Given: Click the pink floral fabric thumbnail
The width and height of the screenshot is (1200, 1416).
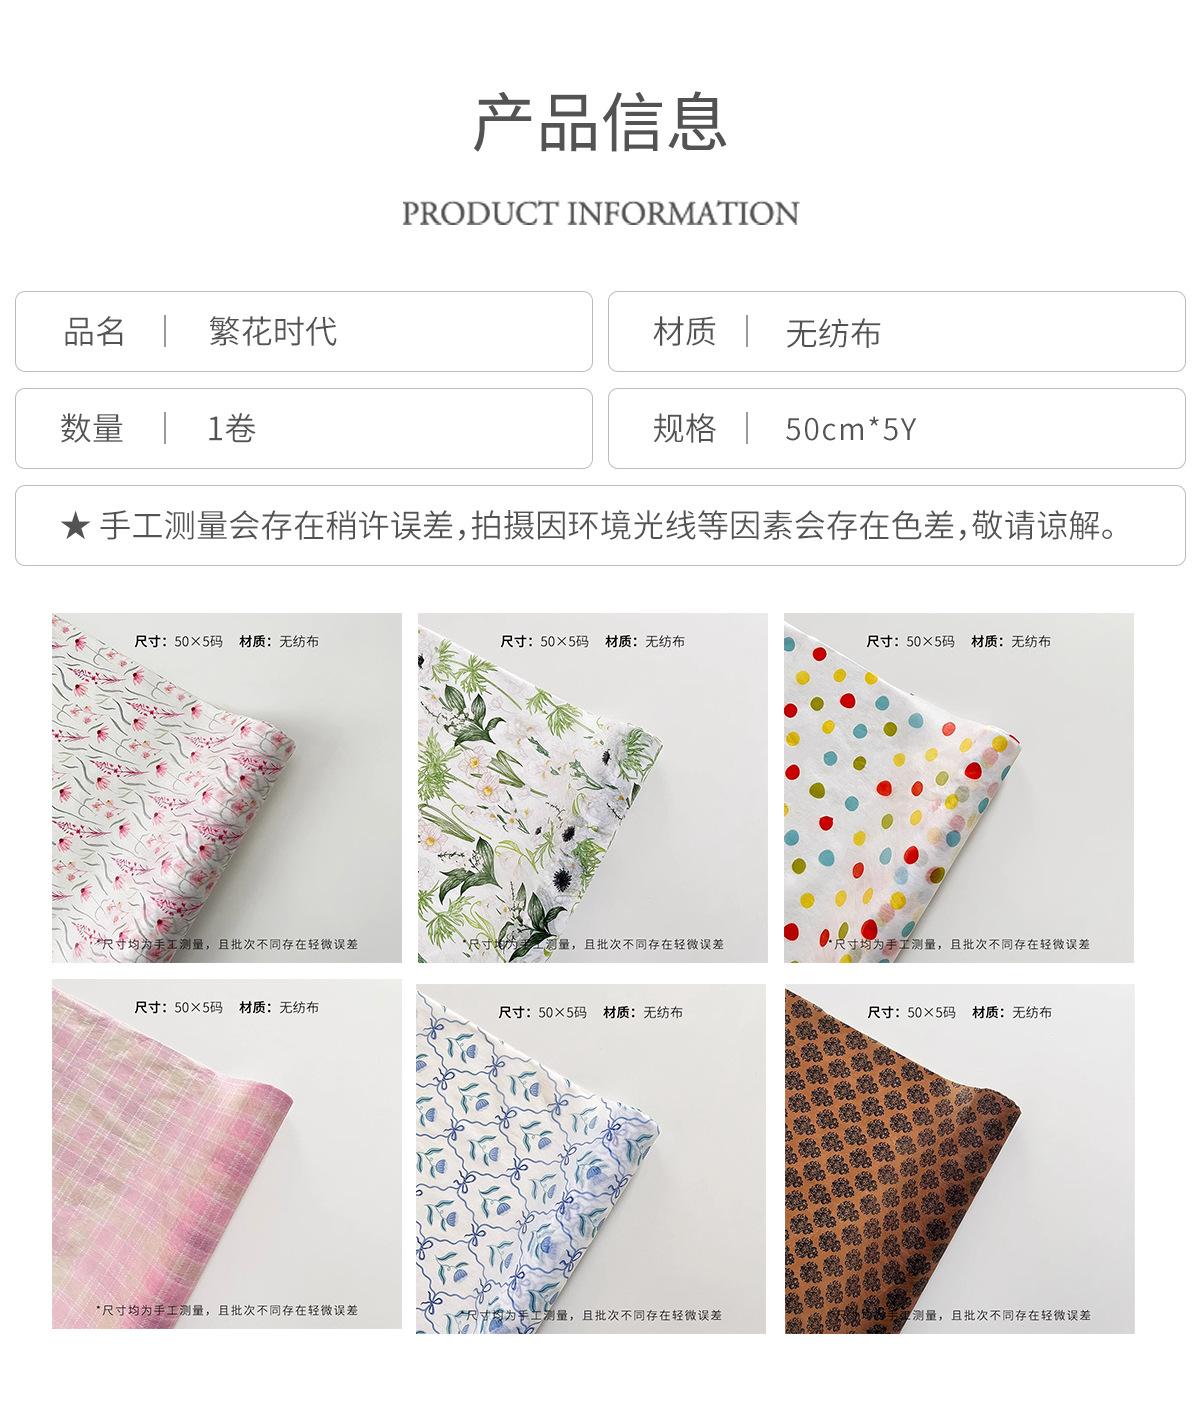Looking at the screenshot, I should tap(227, 788).
